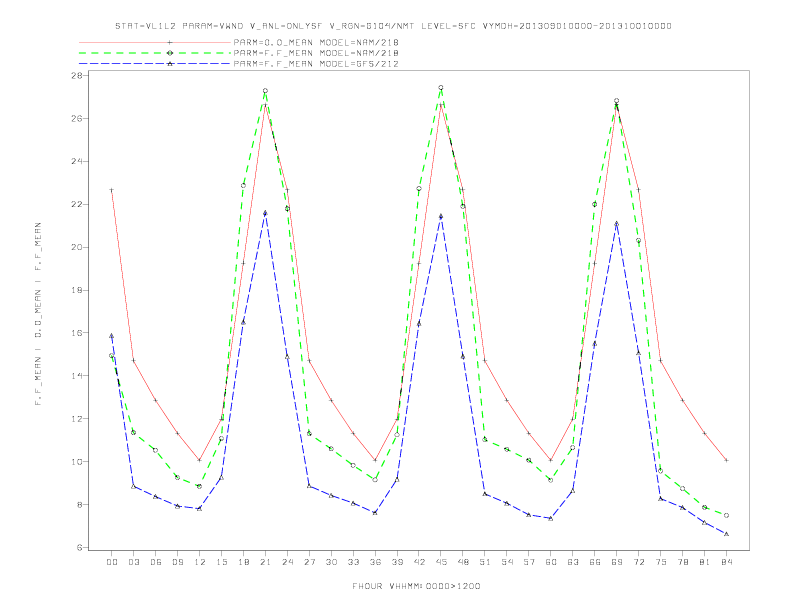Click x-axis forecast hour label 54

click(x=507, y=562)
